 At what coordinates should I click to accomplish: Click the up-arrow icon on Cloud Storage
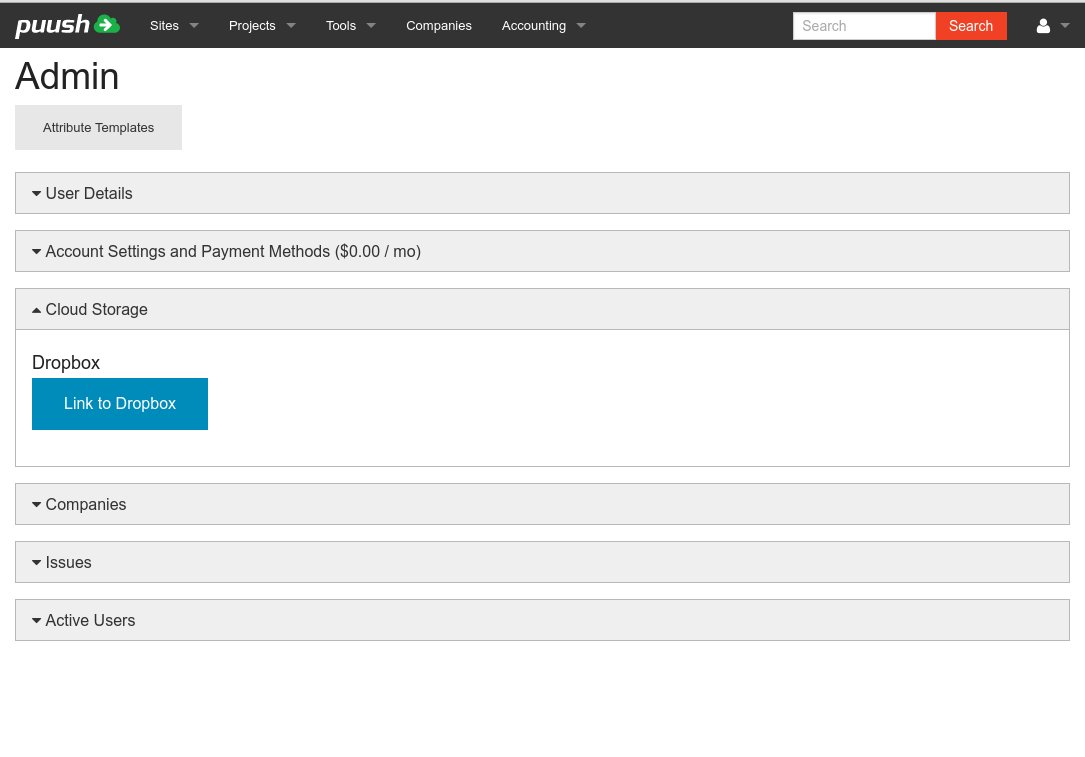(x=37, y=310)
